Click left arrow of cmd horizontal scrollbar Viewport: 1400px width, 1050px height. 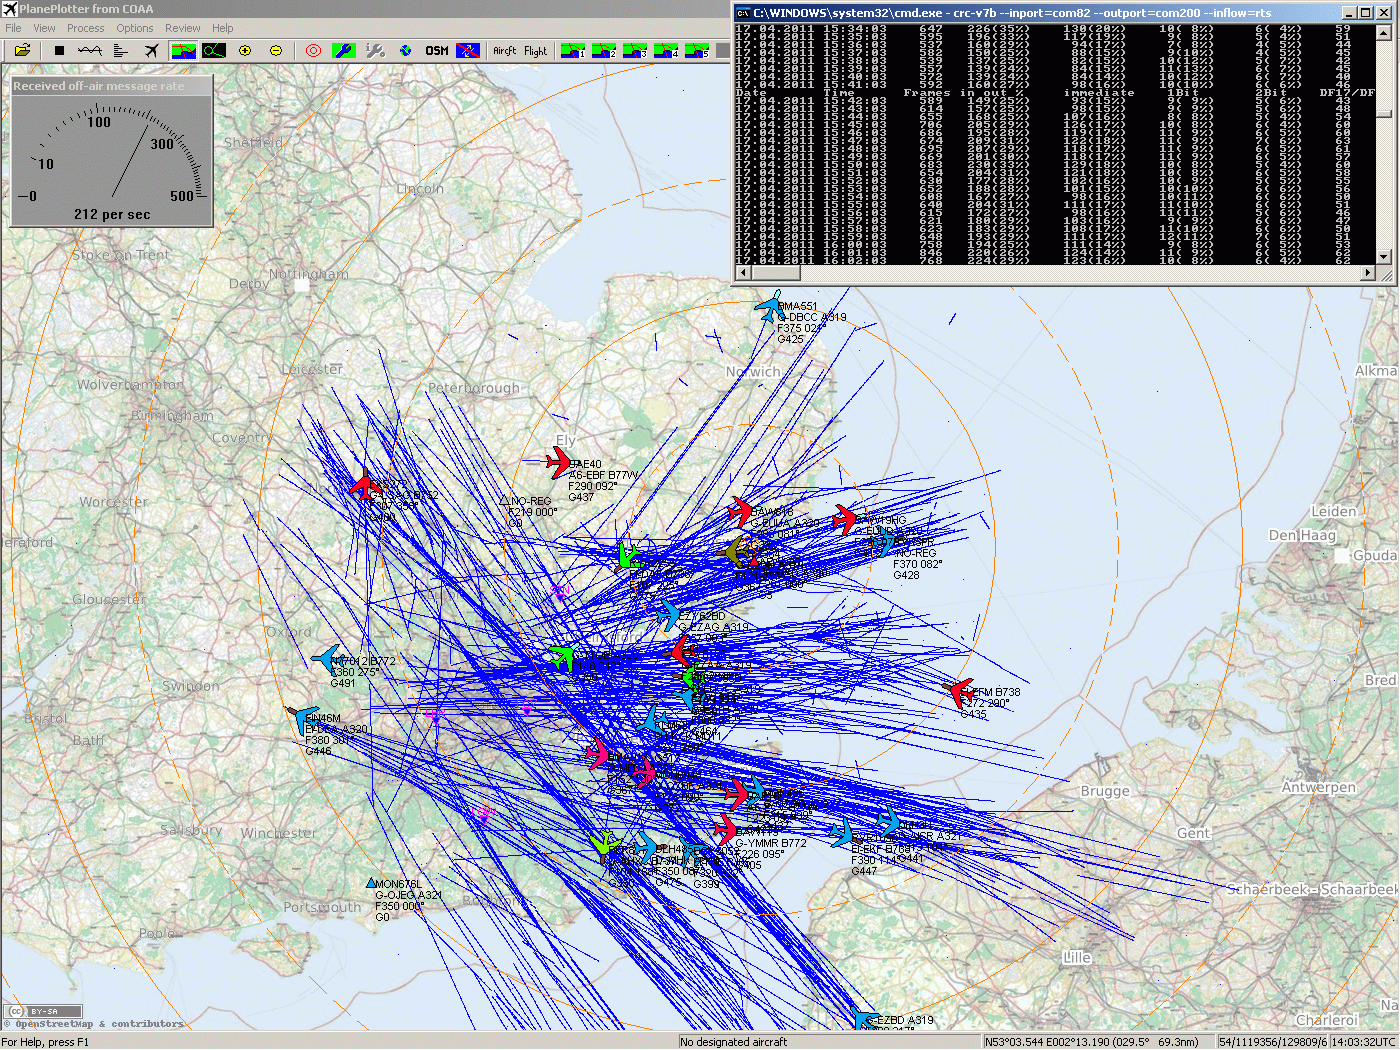(x=743, y=272)
